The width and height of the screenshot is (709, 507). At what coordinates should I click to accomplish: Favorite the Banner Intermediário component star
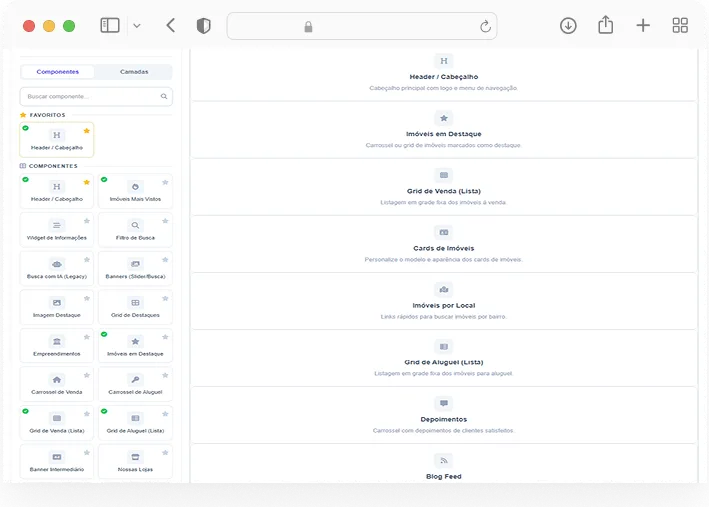click(86, 453)
